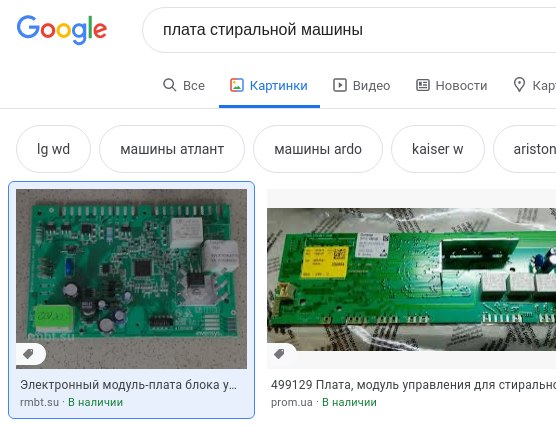Click the map pin icon for Карты
The height and width of the screenshot is (426, 556).
click(519, 85)
